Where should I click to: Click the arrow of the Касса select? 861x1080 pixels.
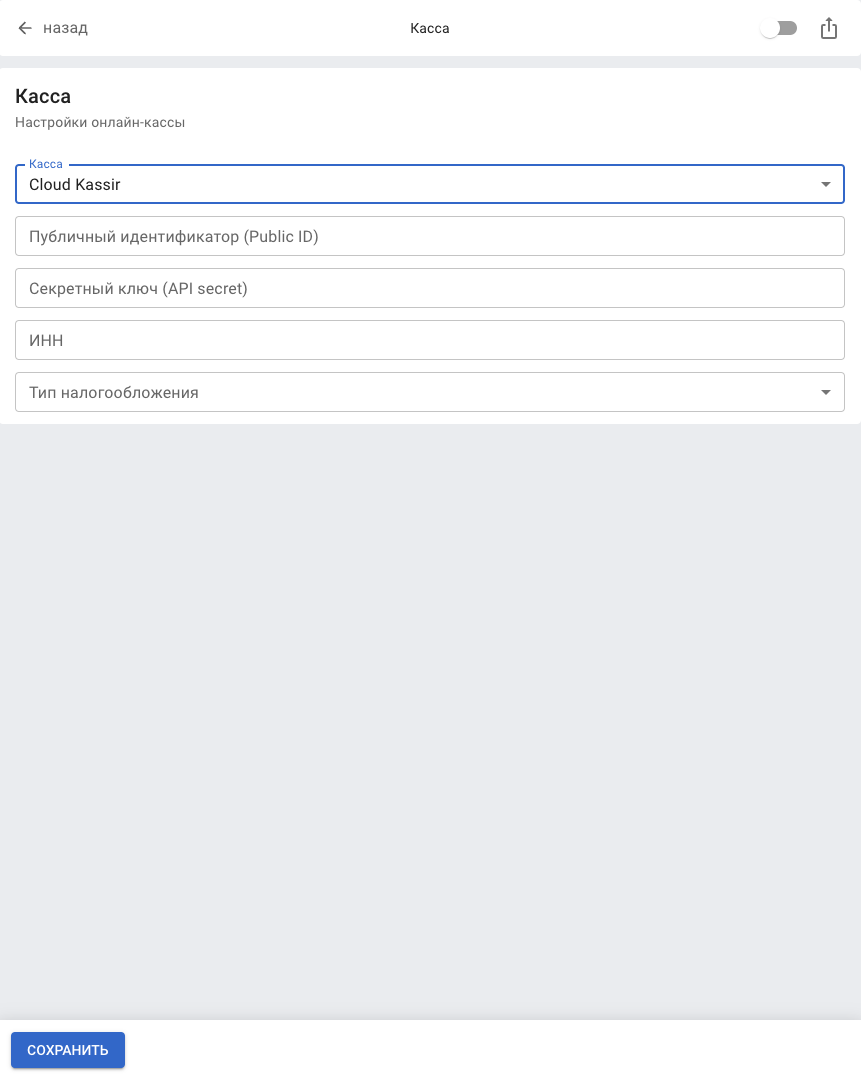[x=825, y=184]
